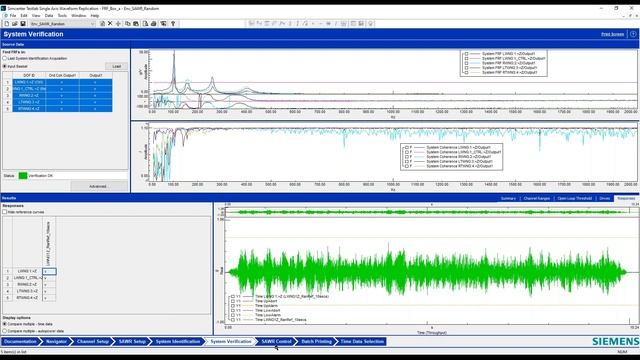Toggle System FRF RWING:2 legend checkbox
This screenshot has width=640, height=360.
pos(466,63)
